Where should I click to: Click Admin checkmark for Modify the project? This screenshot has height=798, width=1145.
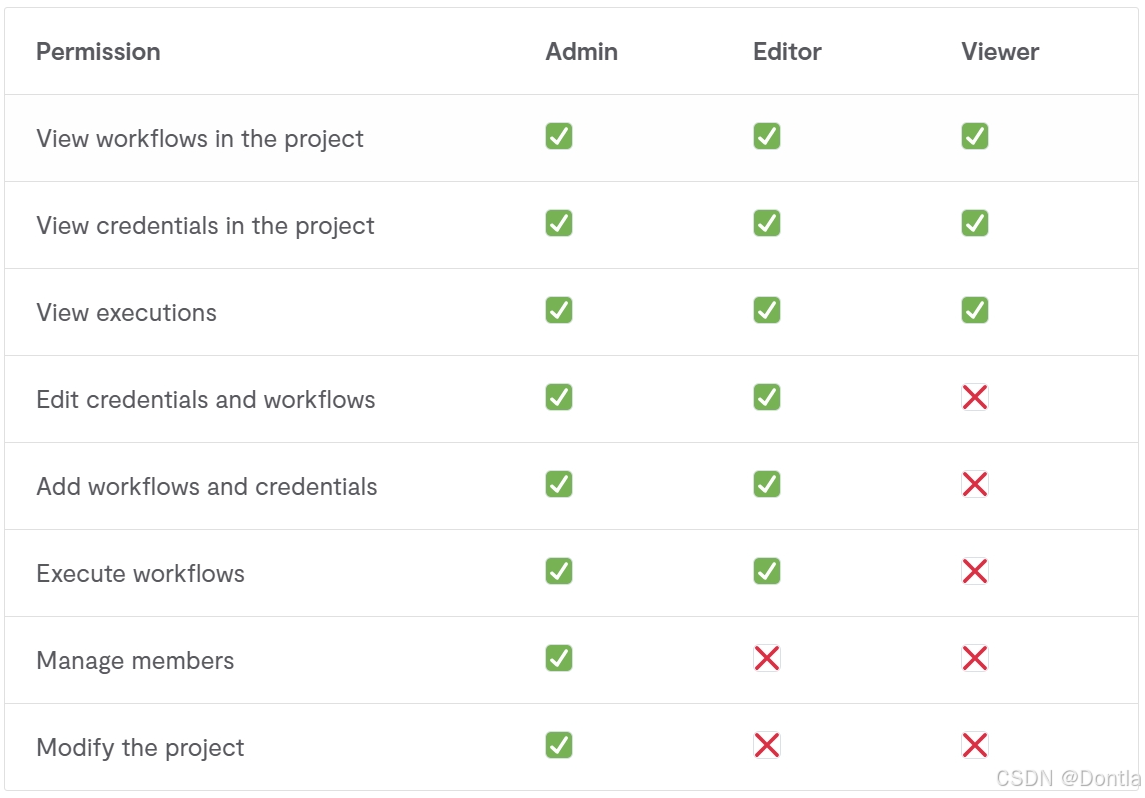pyautogui.click(x=559, y=745)
